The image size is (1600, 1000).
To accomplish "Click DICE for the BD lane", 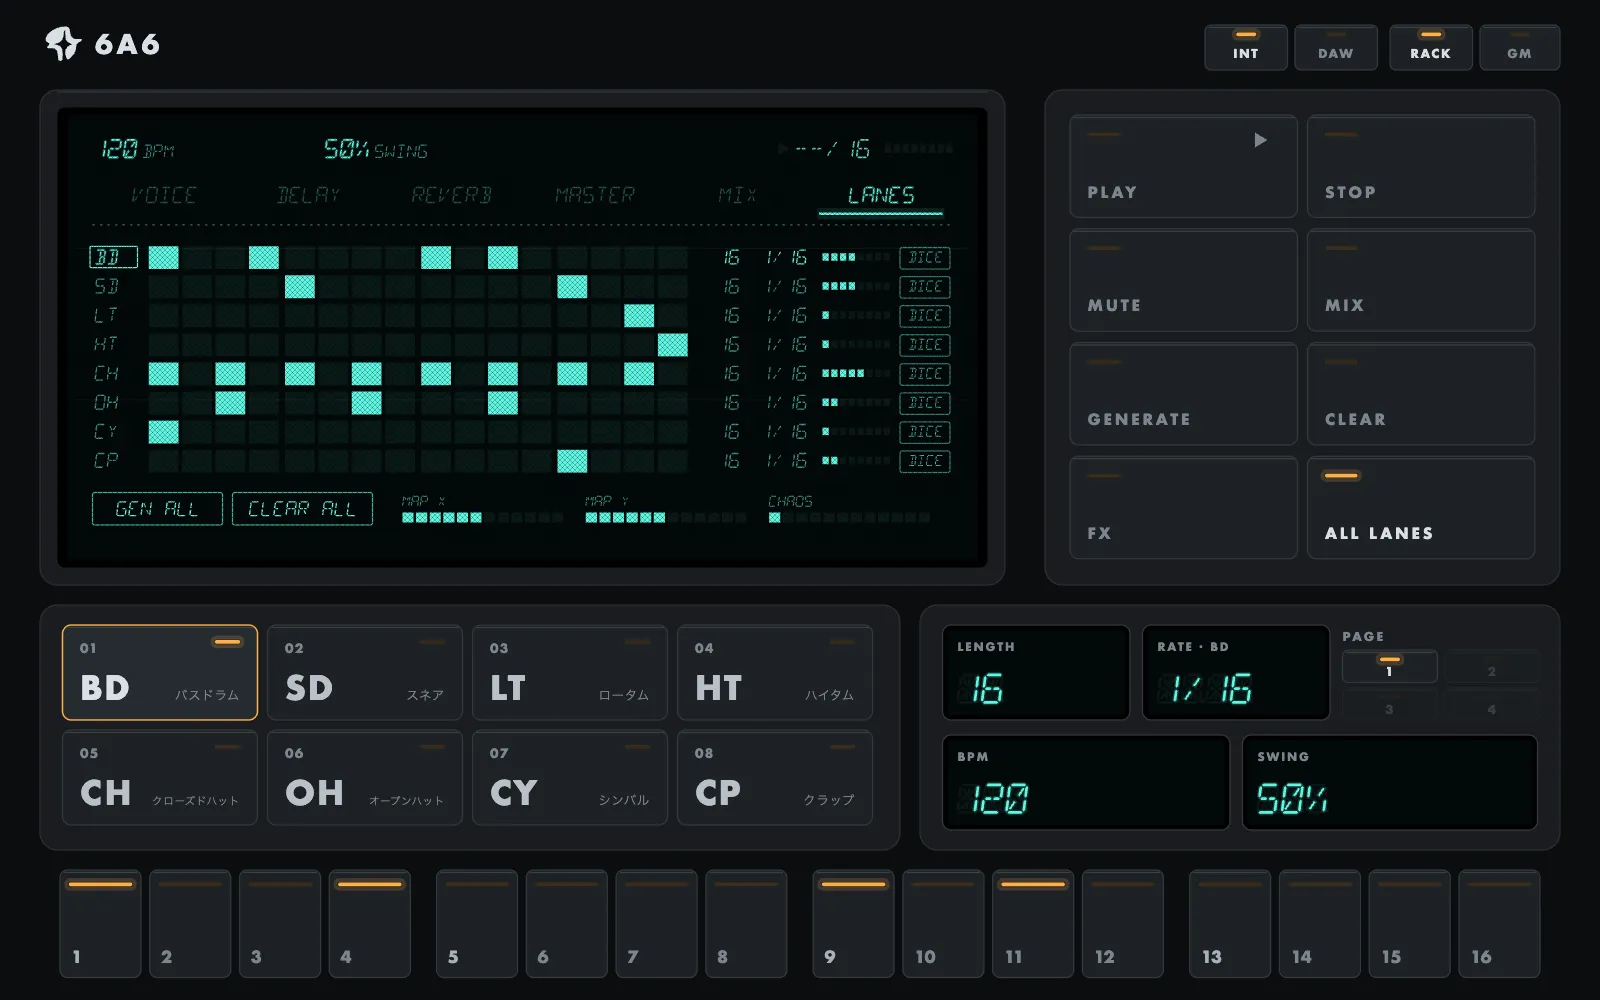I will click(x=925, y=258).
